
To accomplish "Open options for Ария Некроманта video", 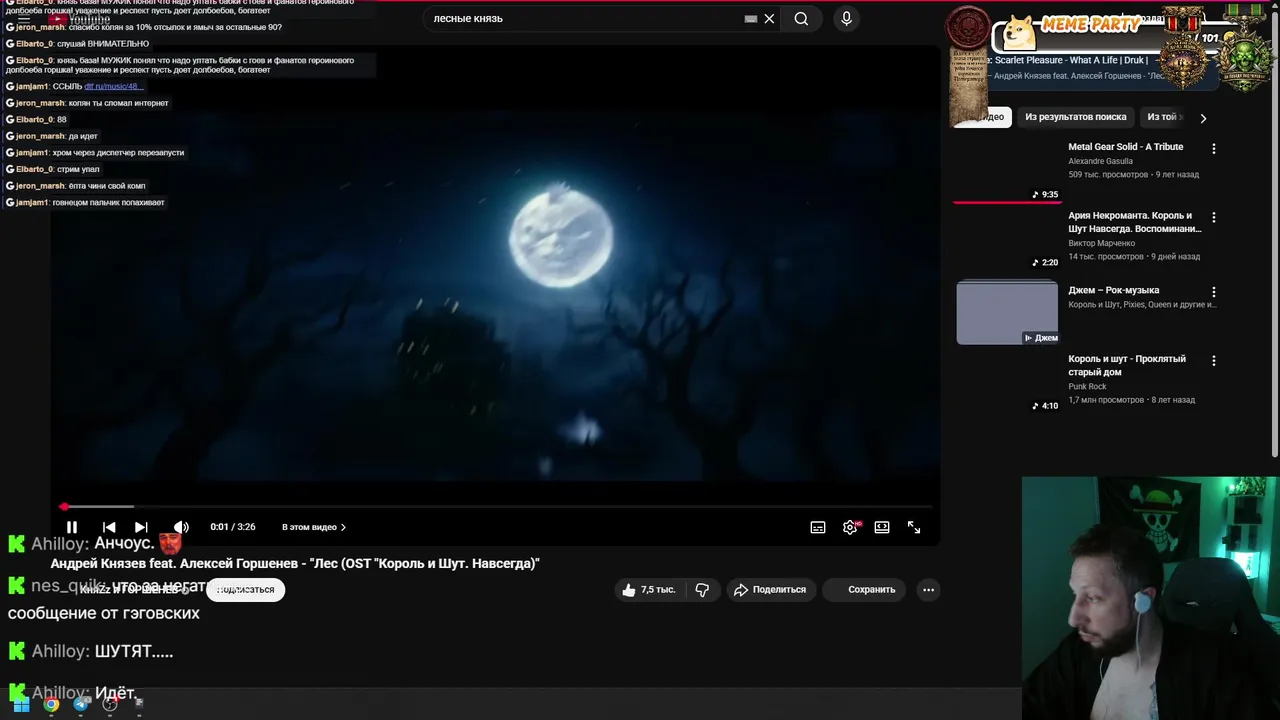I will pos(1214,217).
